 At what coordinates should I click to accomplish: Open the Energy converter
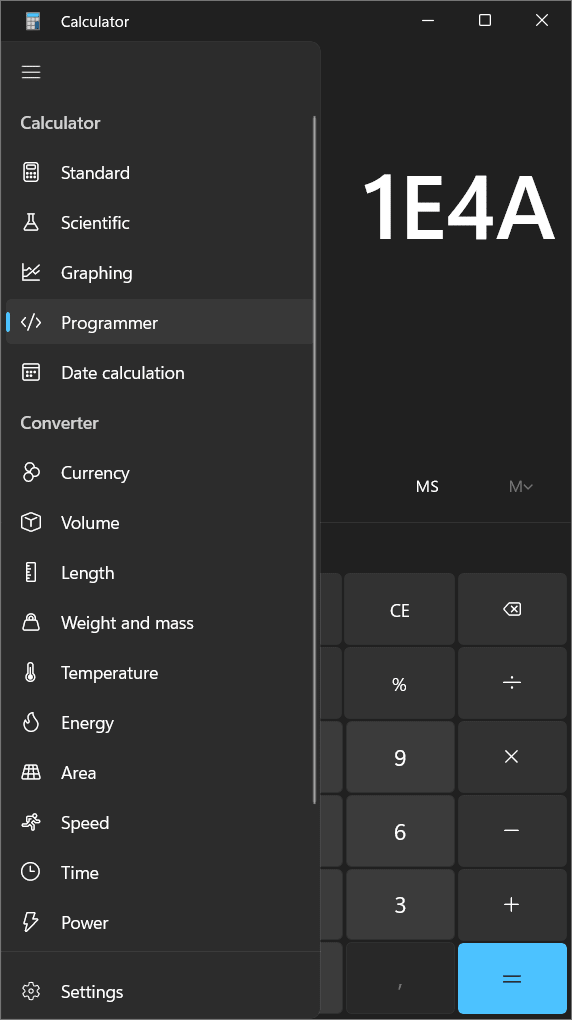pos(159,723)
